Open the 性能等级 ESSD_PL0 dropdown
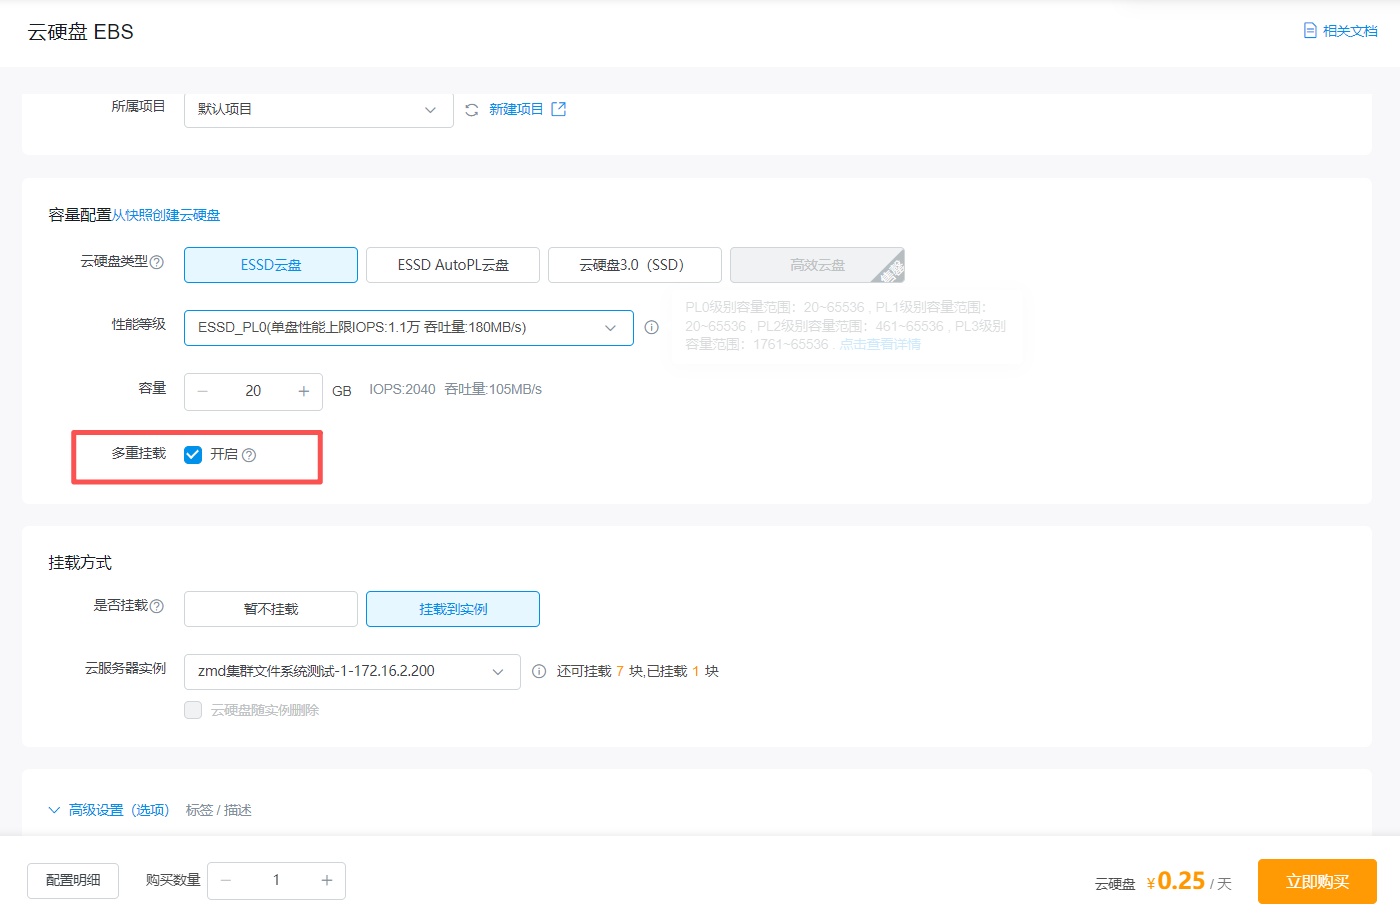 click(x=409, y=328)
